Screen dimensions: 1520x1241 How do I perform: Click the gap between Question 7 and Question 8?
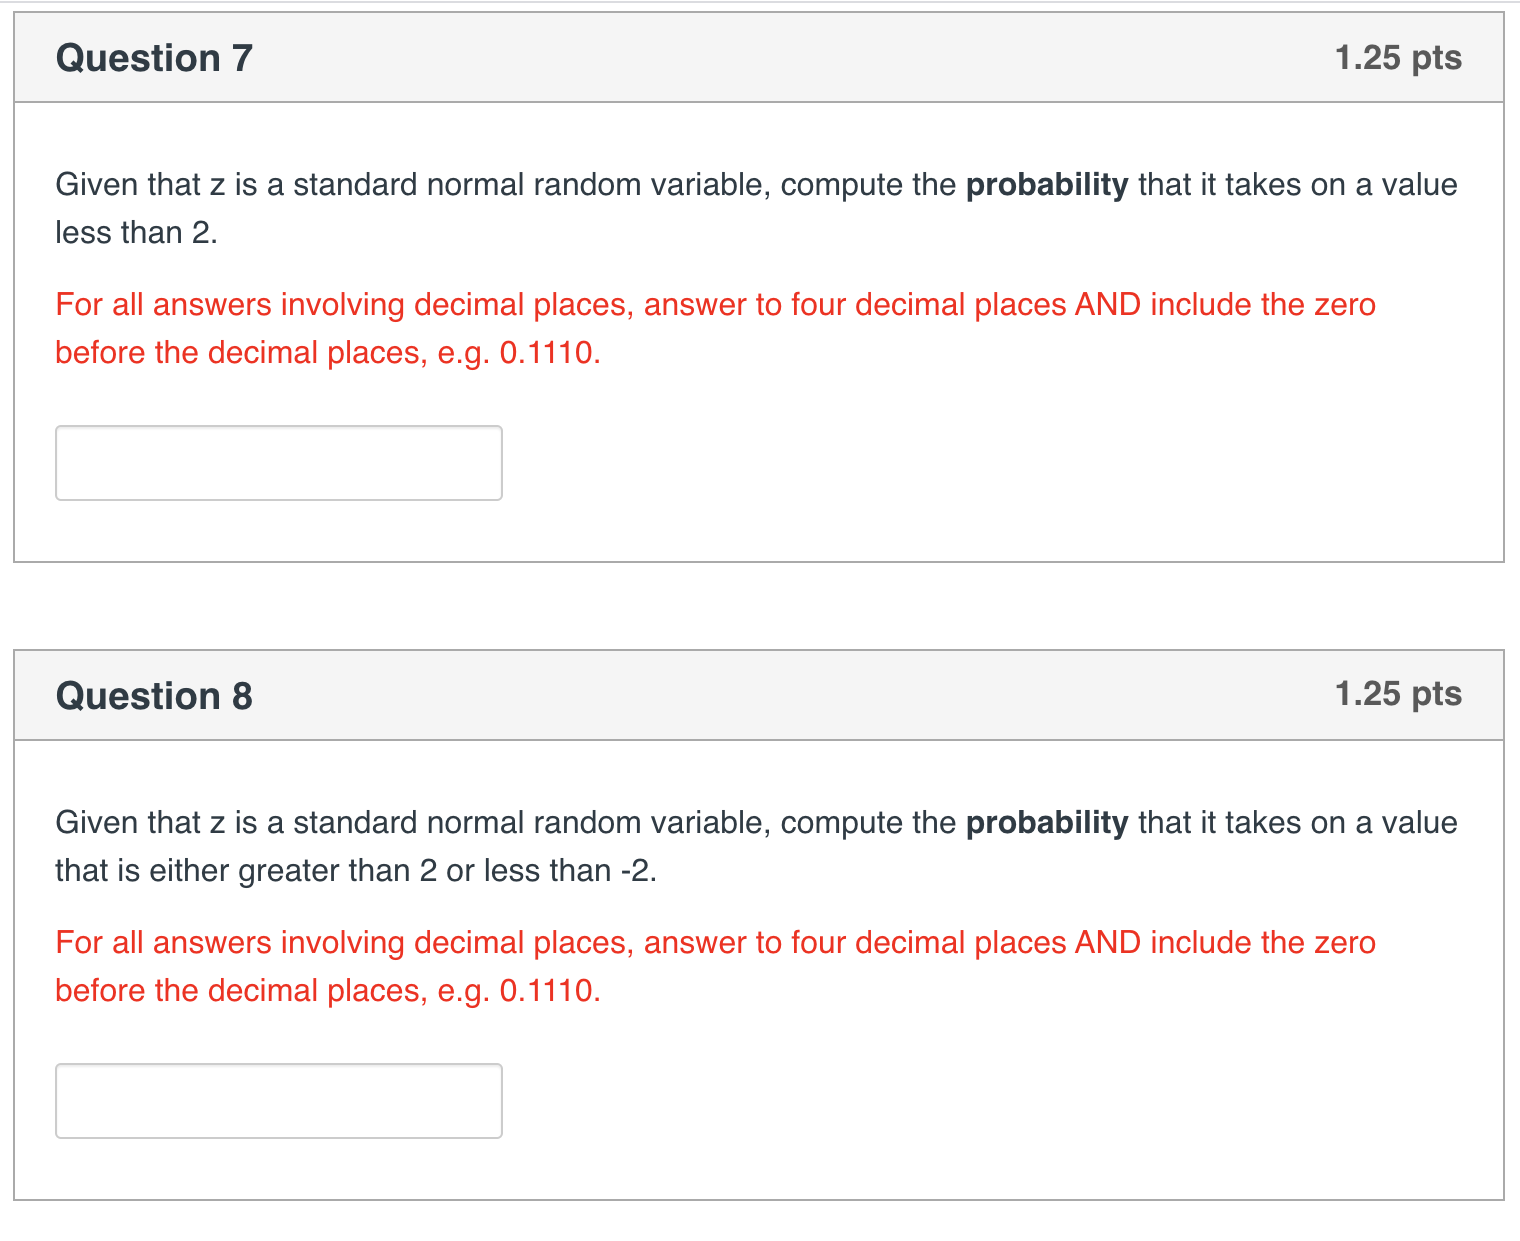pyautogui.click(x=760, y=605)
